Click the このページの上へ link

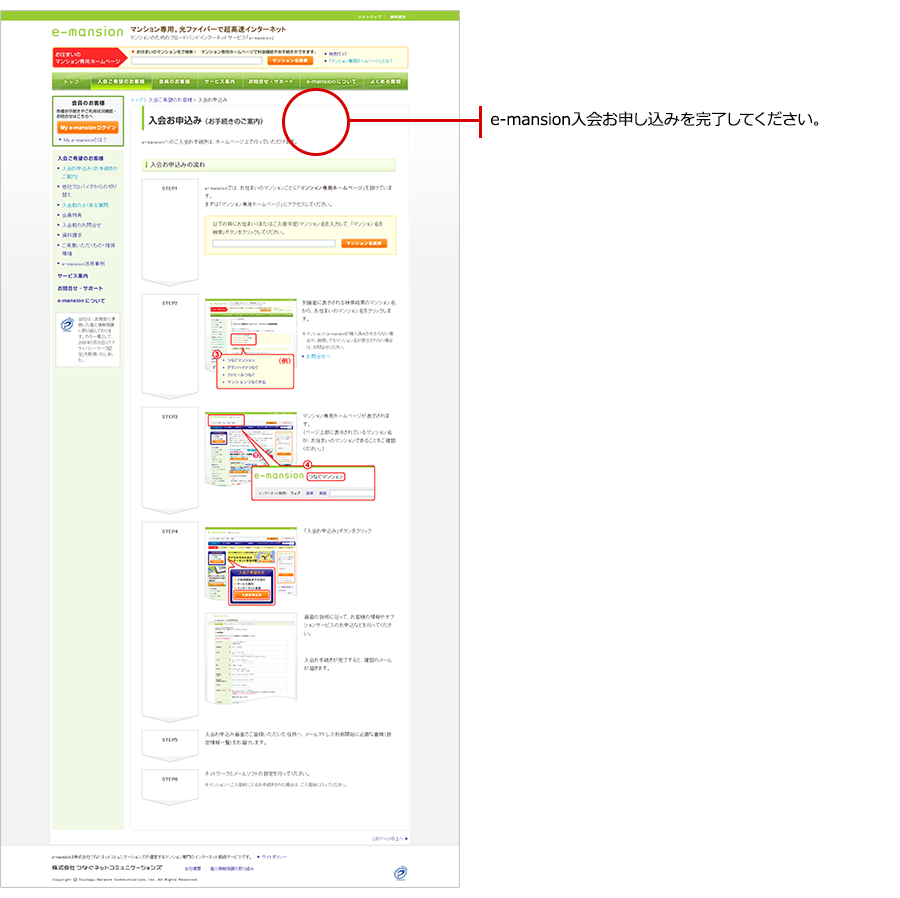389,839
